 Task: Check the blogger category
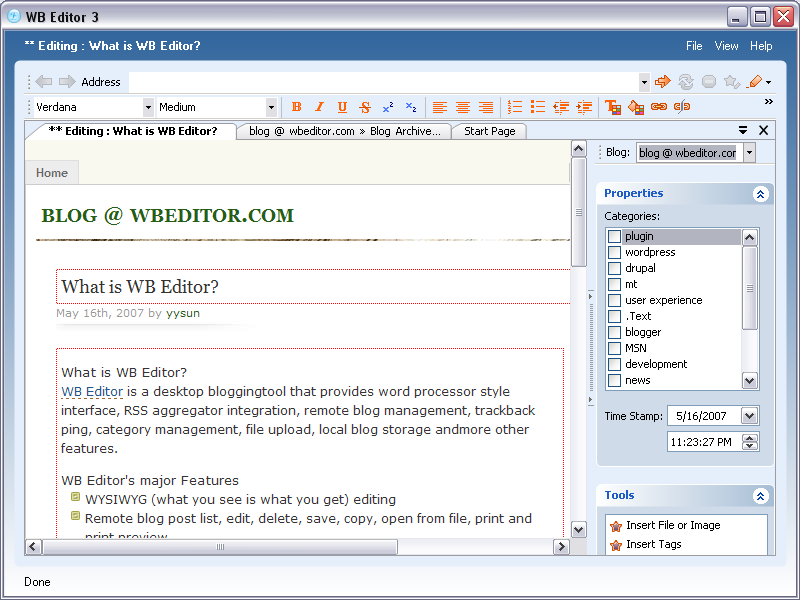pyautogui.click(x=614, y=332)
